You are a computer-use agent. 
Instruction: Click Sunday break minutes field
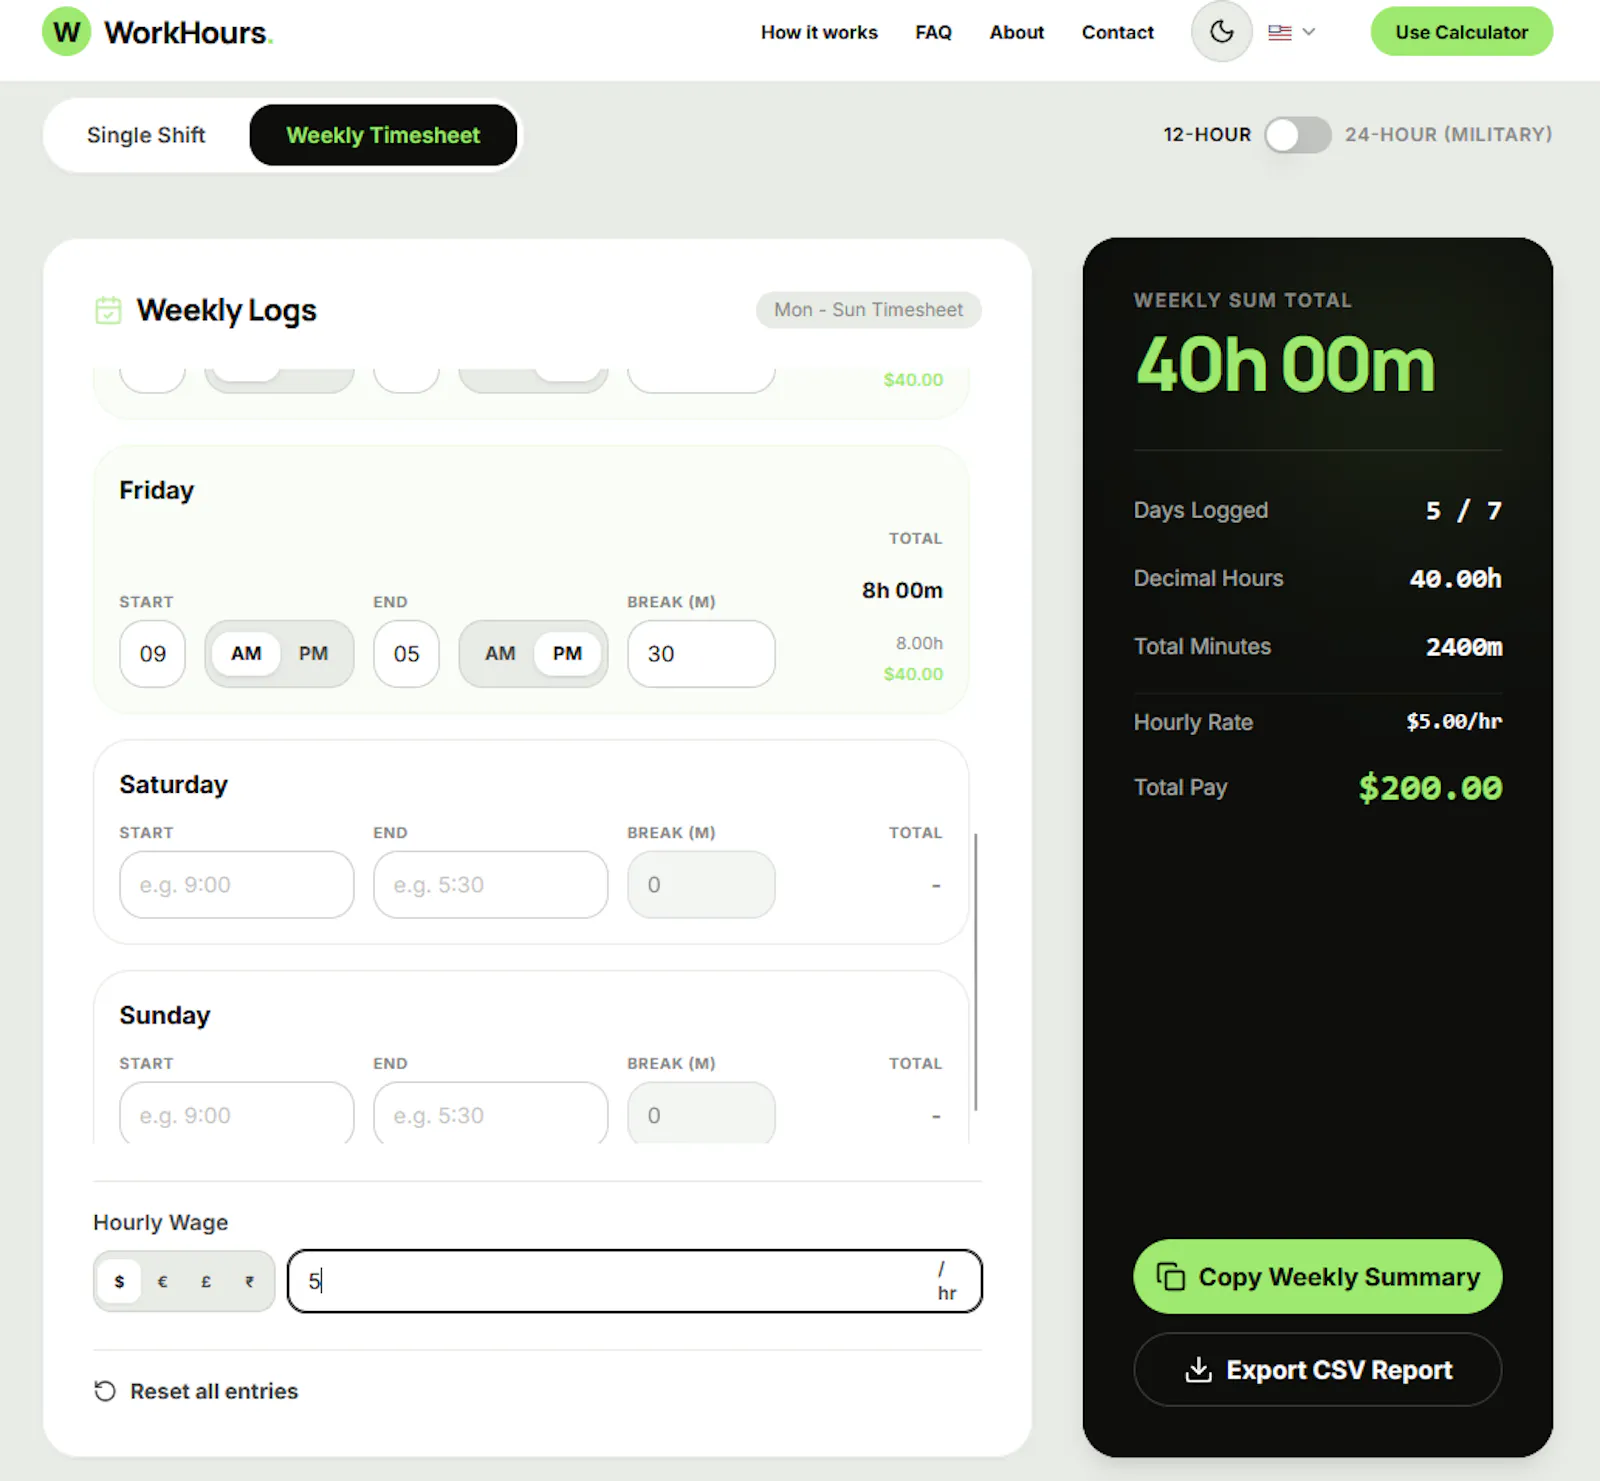pyautogui.click(x=701, y=1114)
